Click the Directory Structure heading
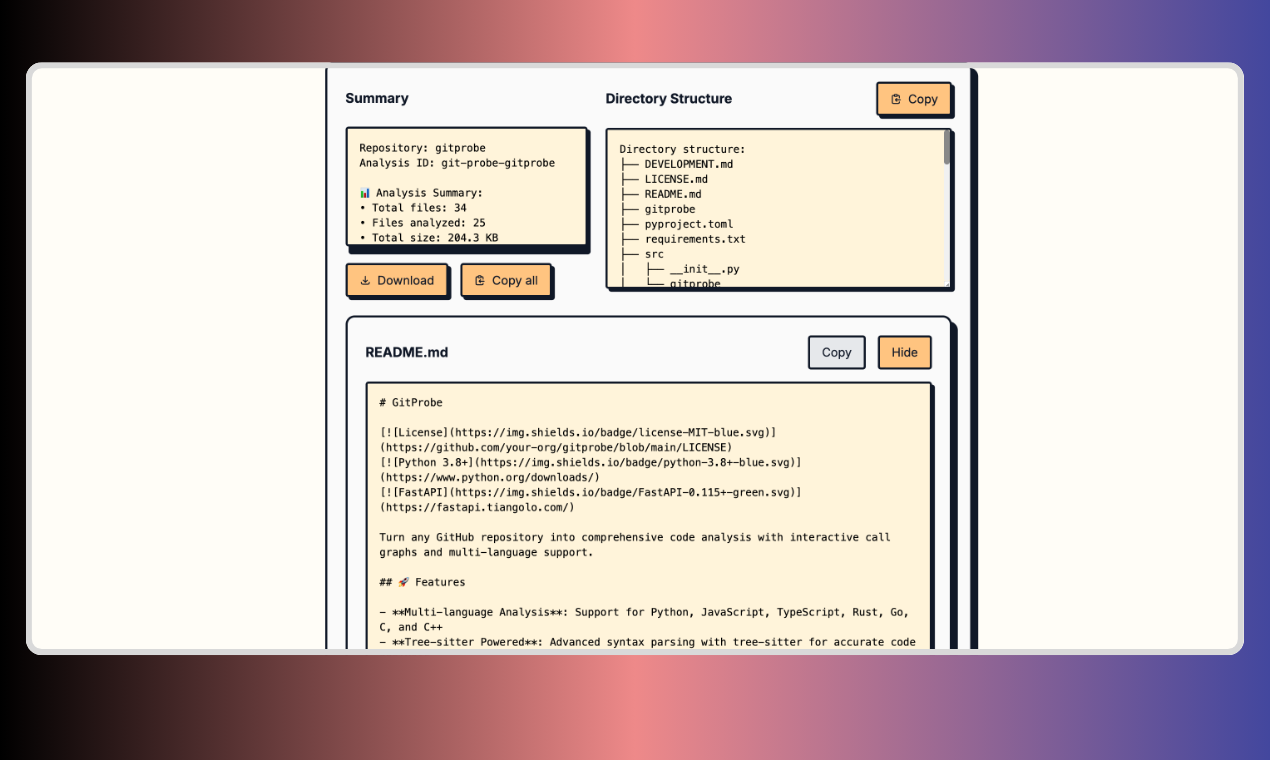The image size is (1270, 760). 669,98
